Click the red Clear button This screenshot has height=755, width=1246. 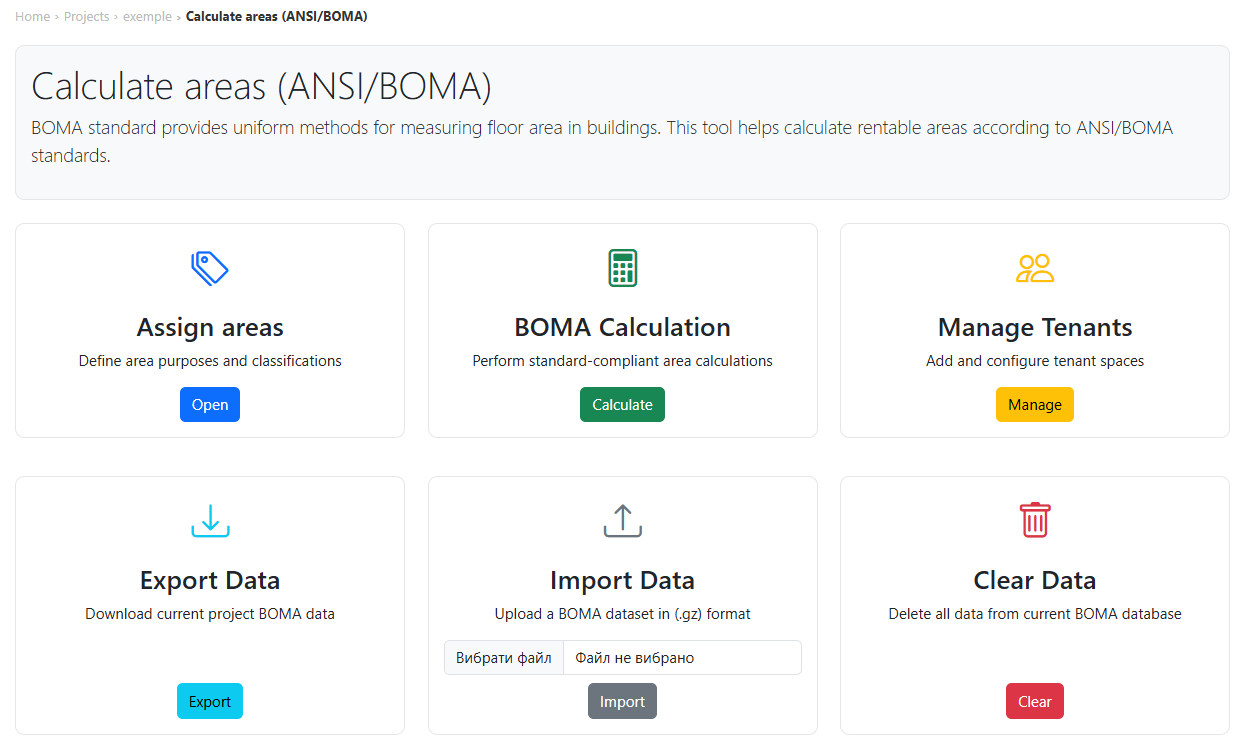[1035, 702]
